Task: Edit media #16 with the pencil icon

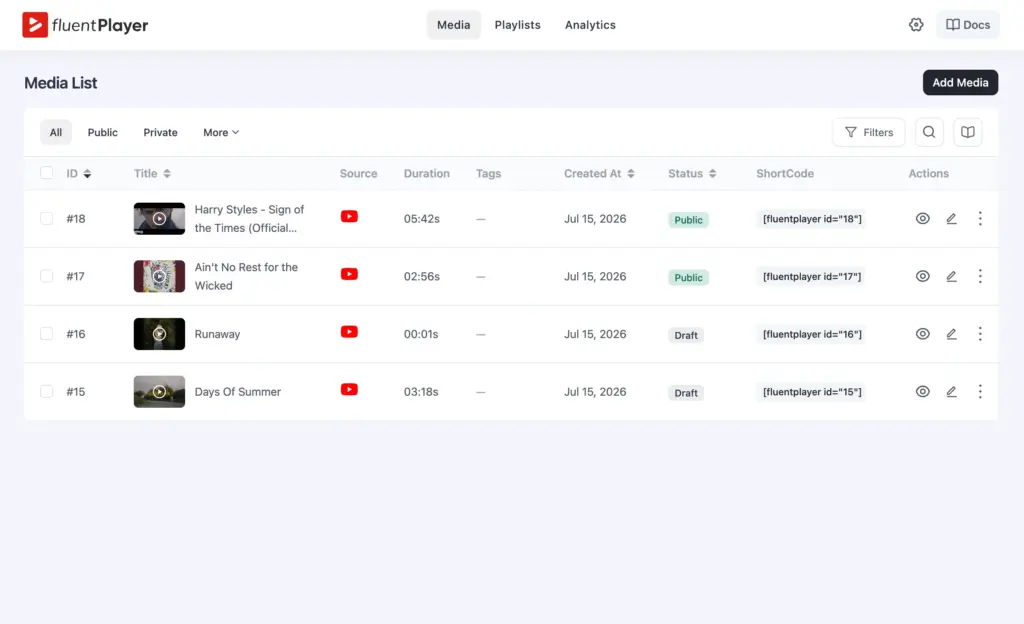Action: (x=952, y=334)
